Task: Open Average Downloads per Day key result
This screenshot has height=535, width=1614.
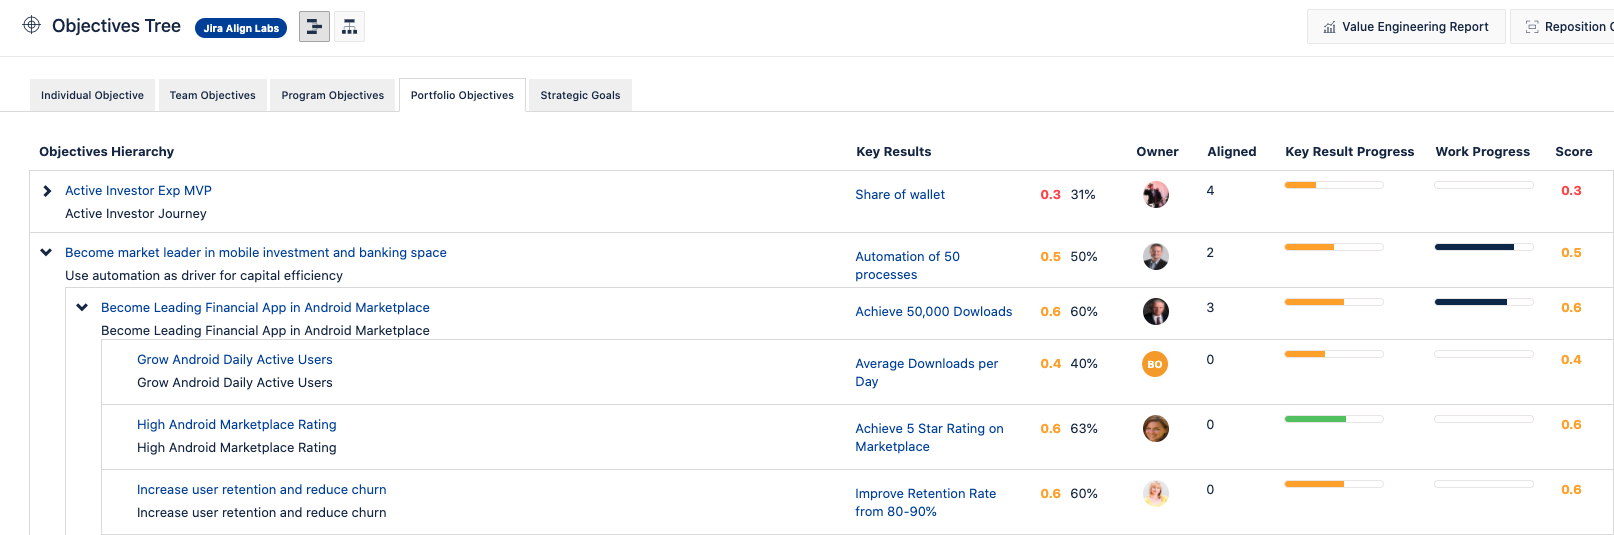Action: pos(926,372)
